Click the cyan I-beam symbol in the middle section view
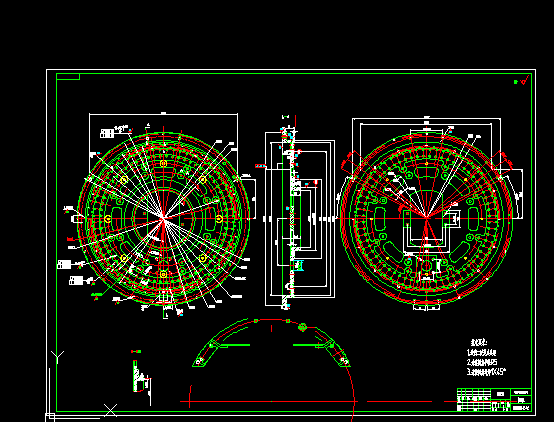 [x=299, y=265]
